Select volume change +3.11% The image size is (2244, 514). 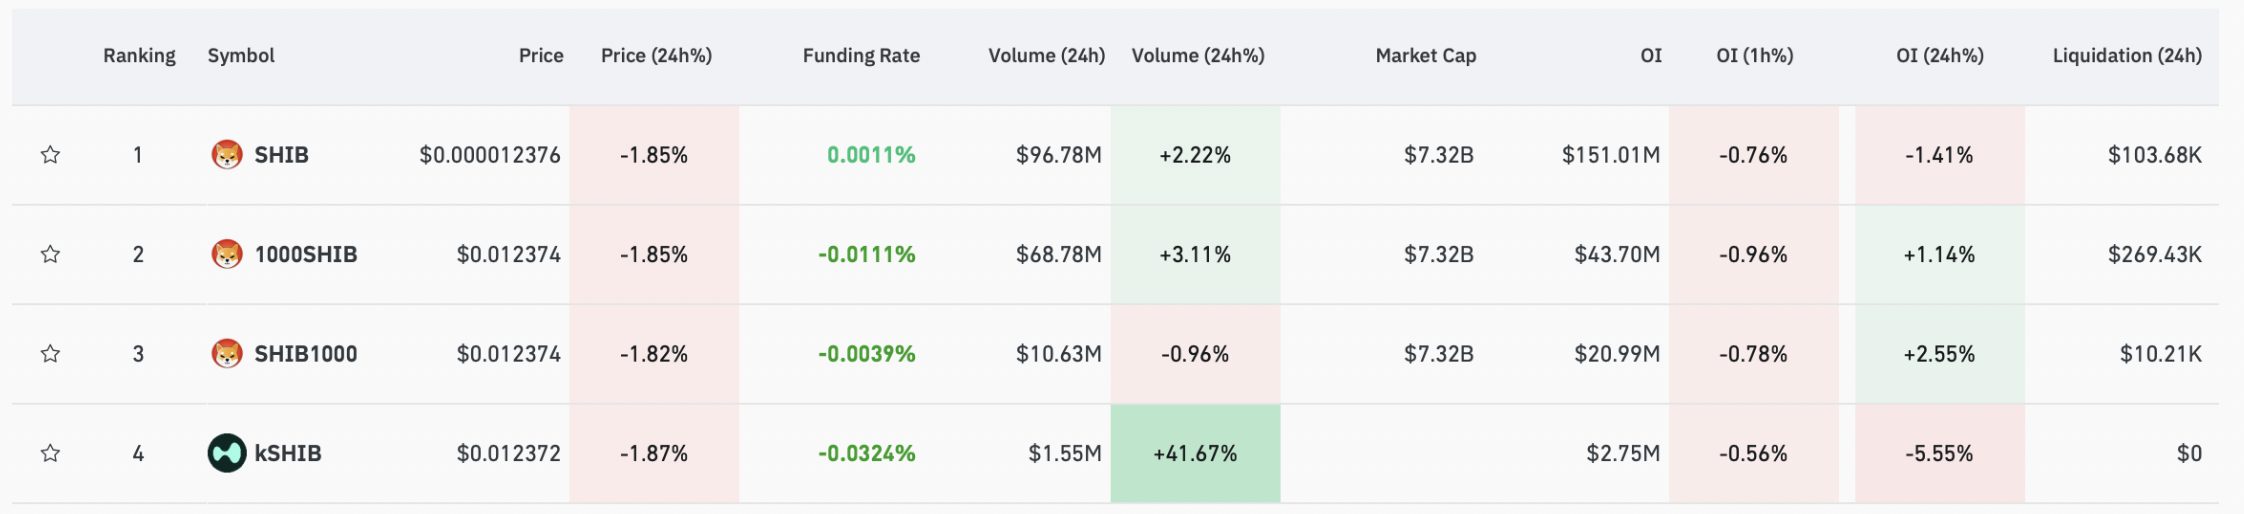point(1195,254)
